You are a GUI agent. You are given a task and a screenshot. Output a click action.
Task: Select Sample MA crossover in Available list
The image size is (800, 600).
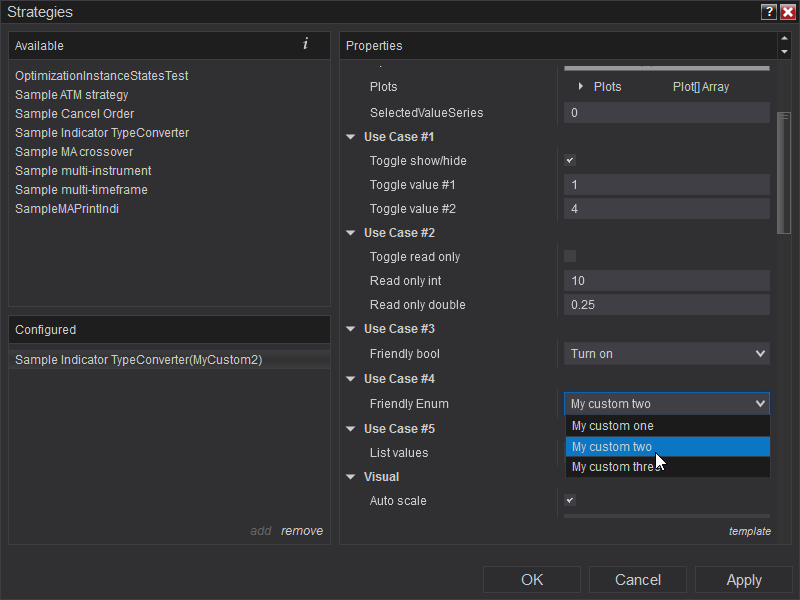click(74, 152)
